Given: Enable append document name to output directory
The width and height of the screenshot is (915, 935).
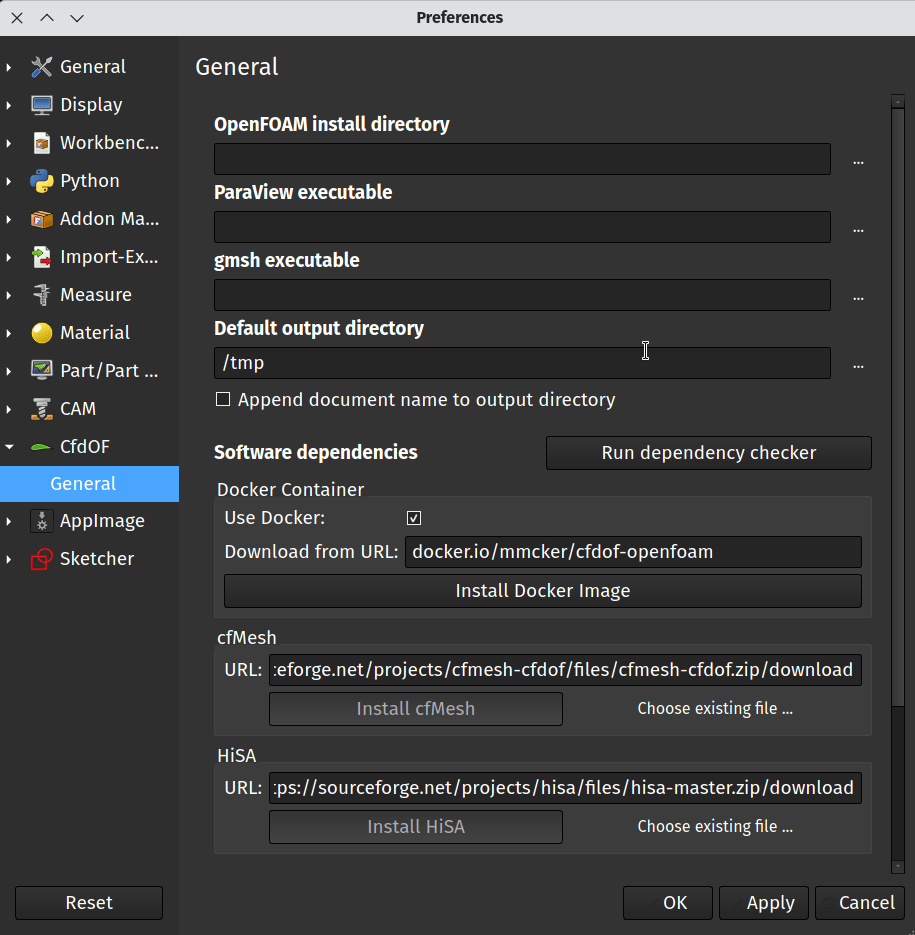Looking at the screenshot, I should 221,399.
